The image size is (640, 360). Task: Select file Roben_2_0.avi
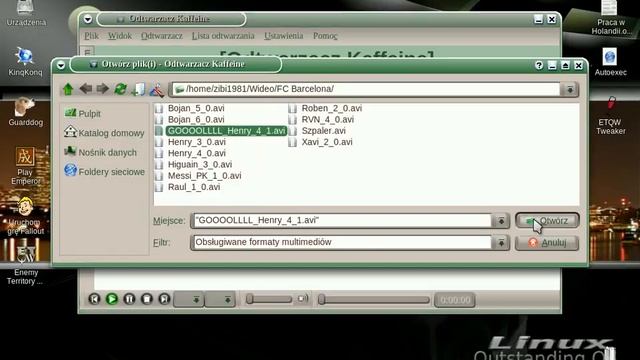coord(325,108)
